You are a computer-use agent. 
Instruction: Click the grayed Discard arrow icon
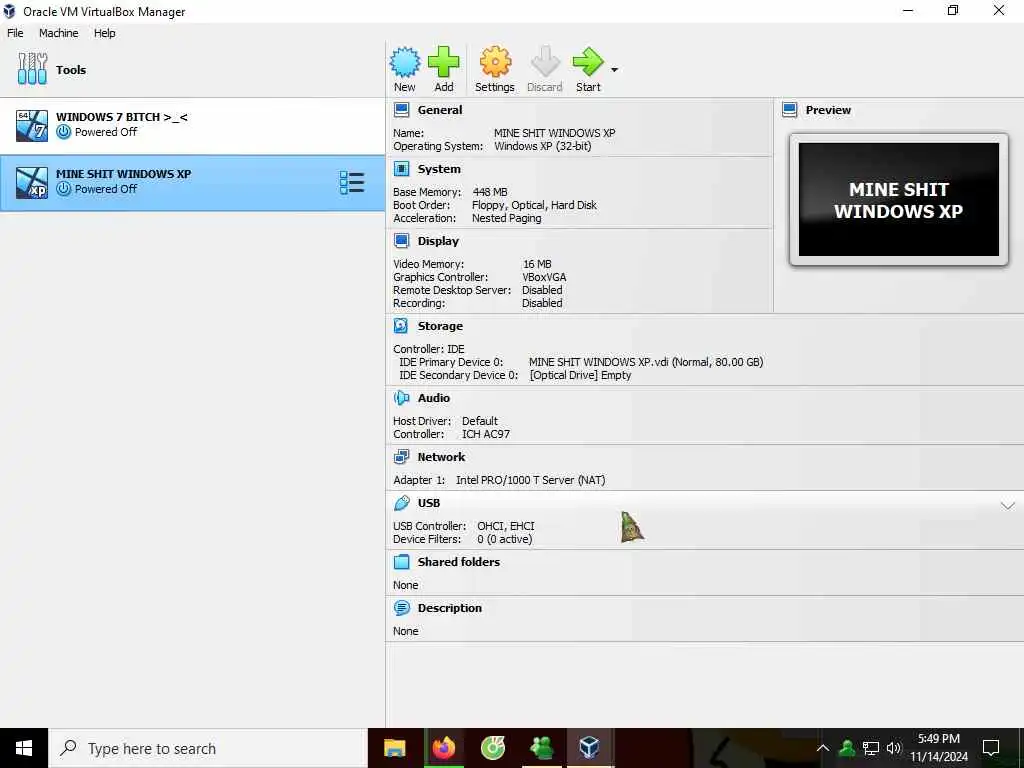point(545,63)
